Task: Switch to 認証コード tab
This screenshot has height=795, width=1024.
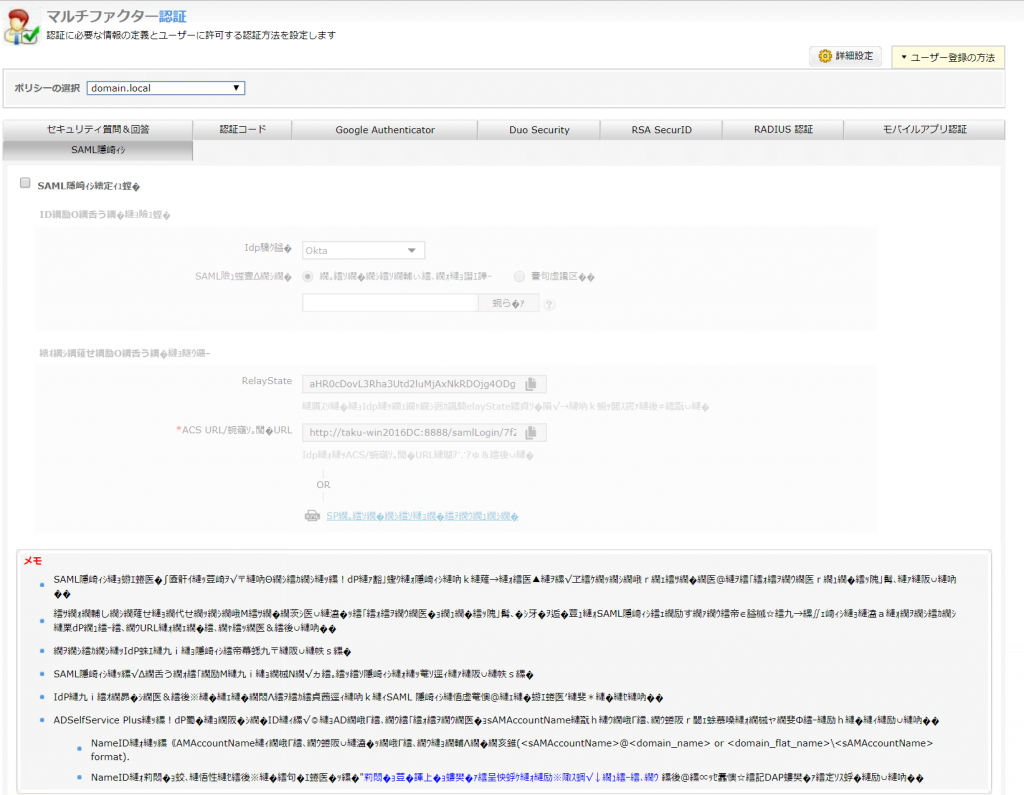Action: tap(242, 129)
